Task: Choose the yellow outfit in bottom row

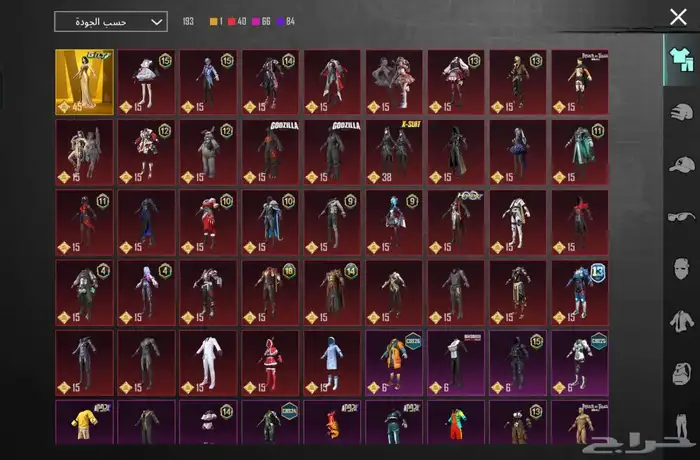Action: tap(84, 423)
